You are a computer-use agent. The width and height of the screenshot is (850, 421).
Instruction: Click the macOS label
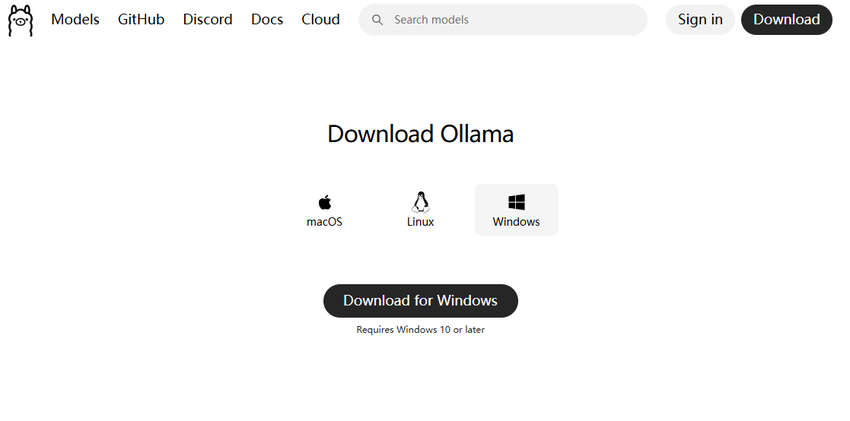(324, 222)
